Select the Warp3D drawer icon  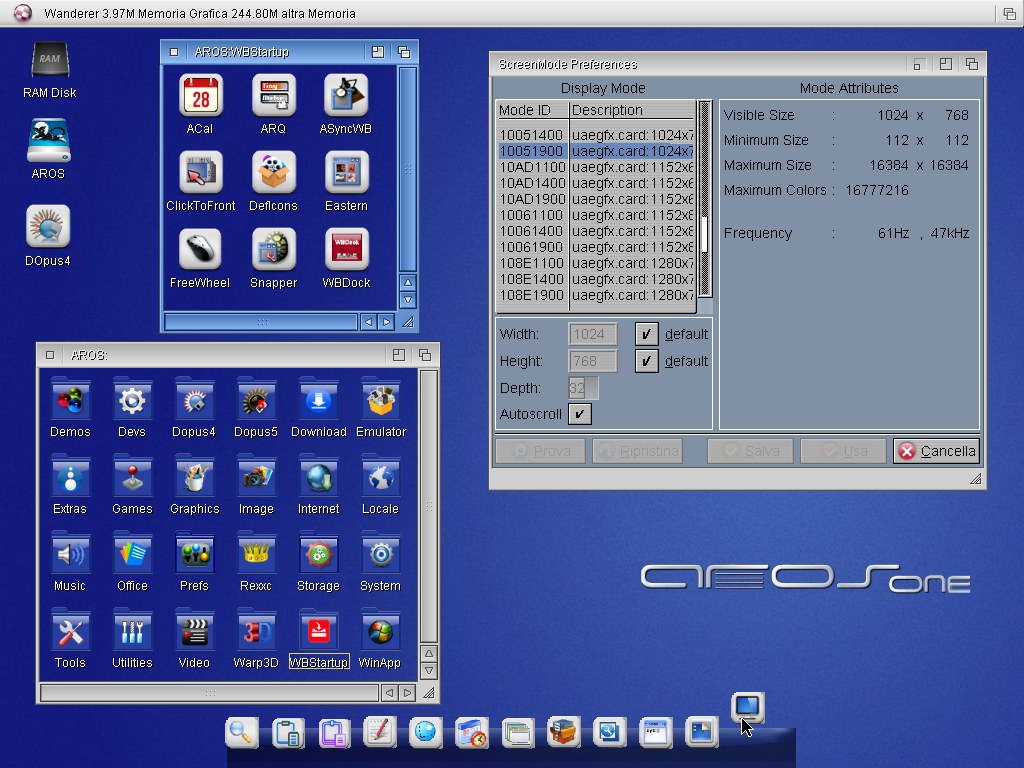coord(256,630)
